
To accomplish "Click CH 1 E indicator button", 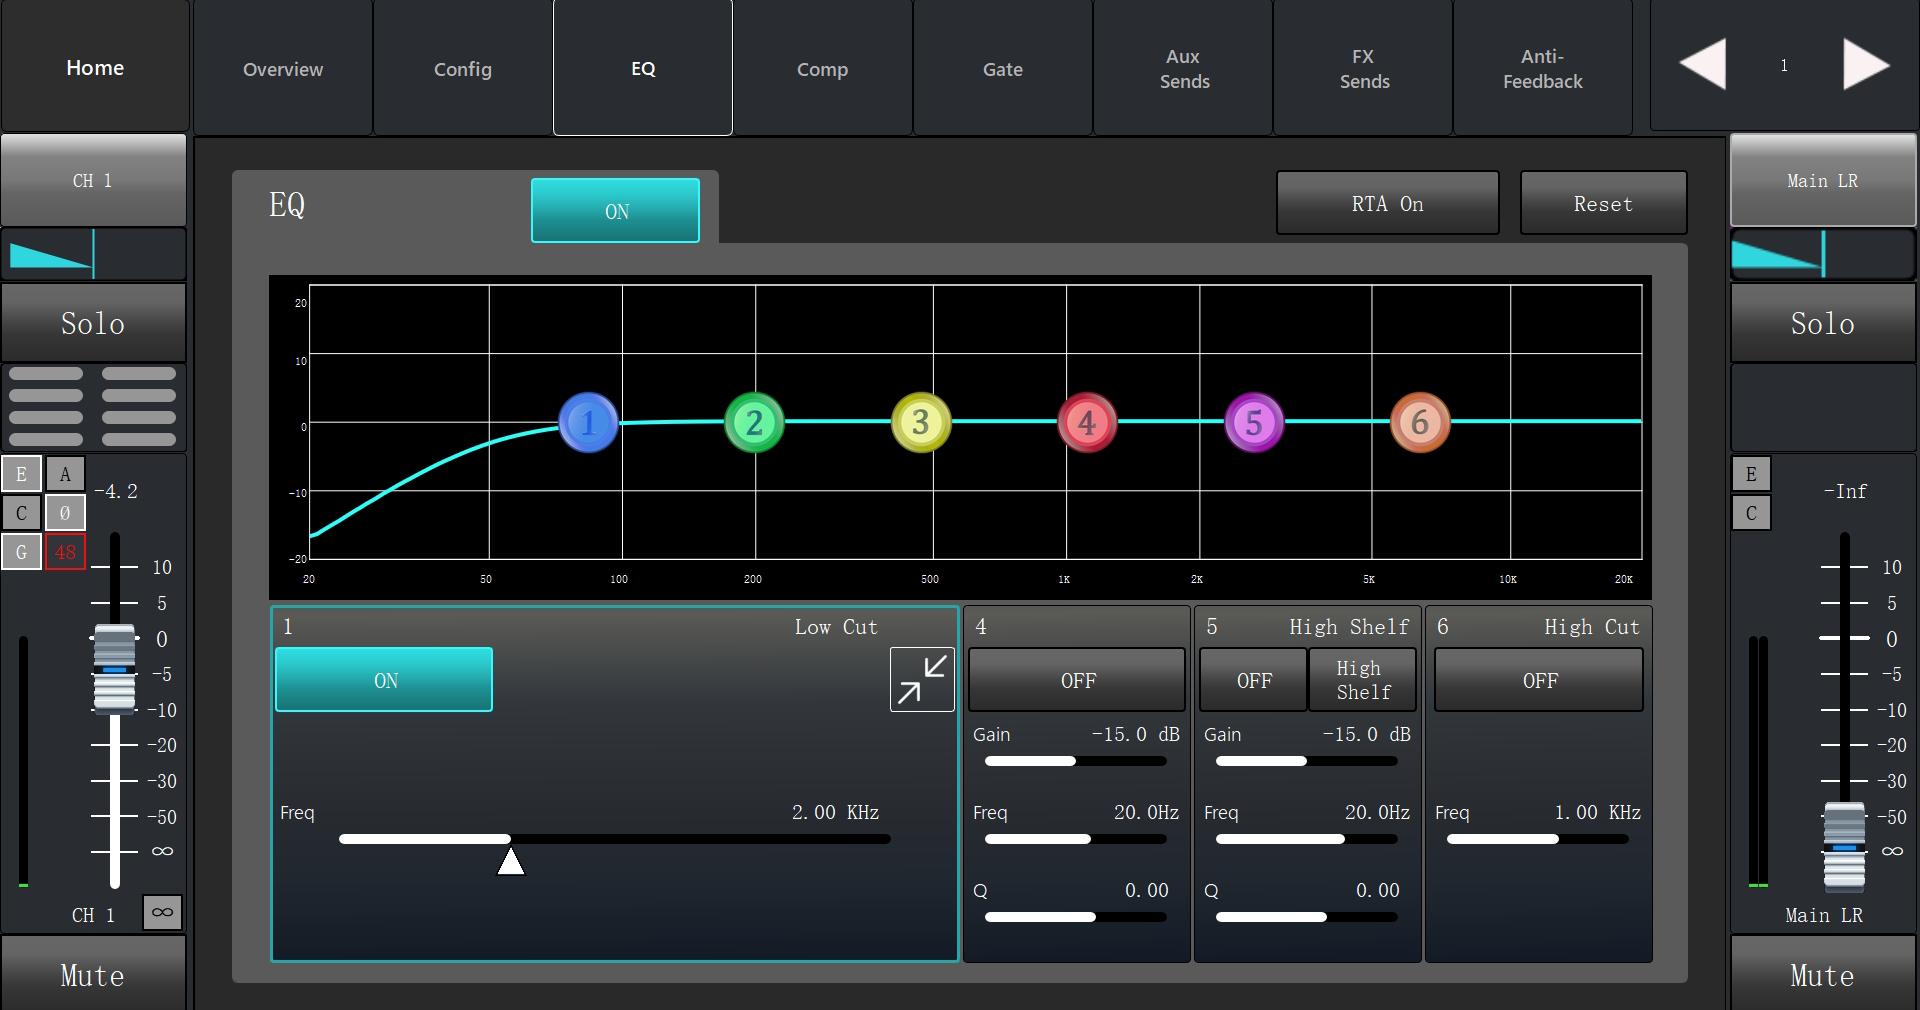I will pos(21,474).
